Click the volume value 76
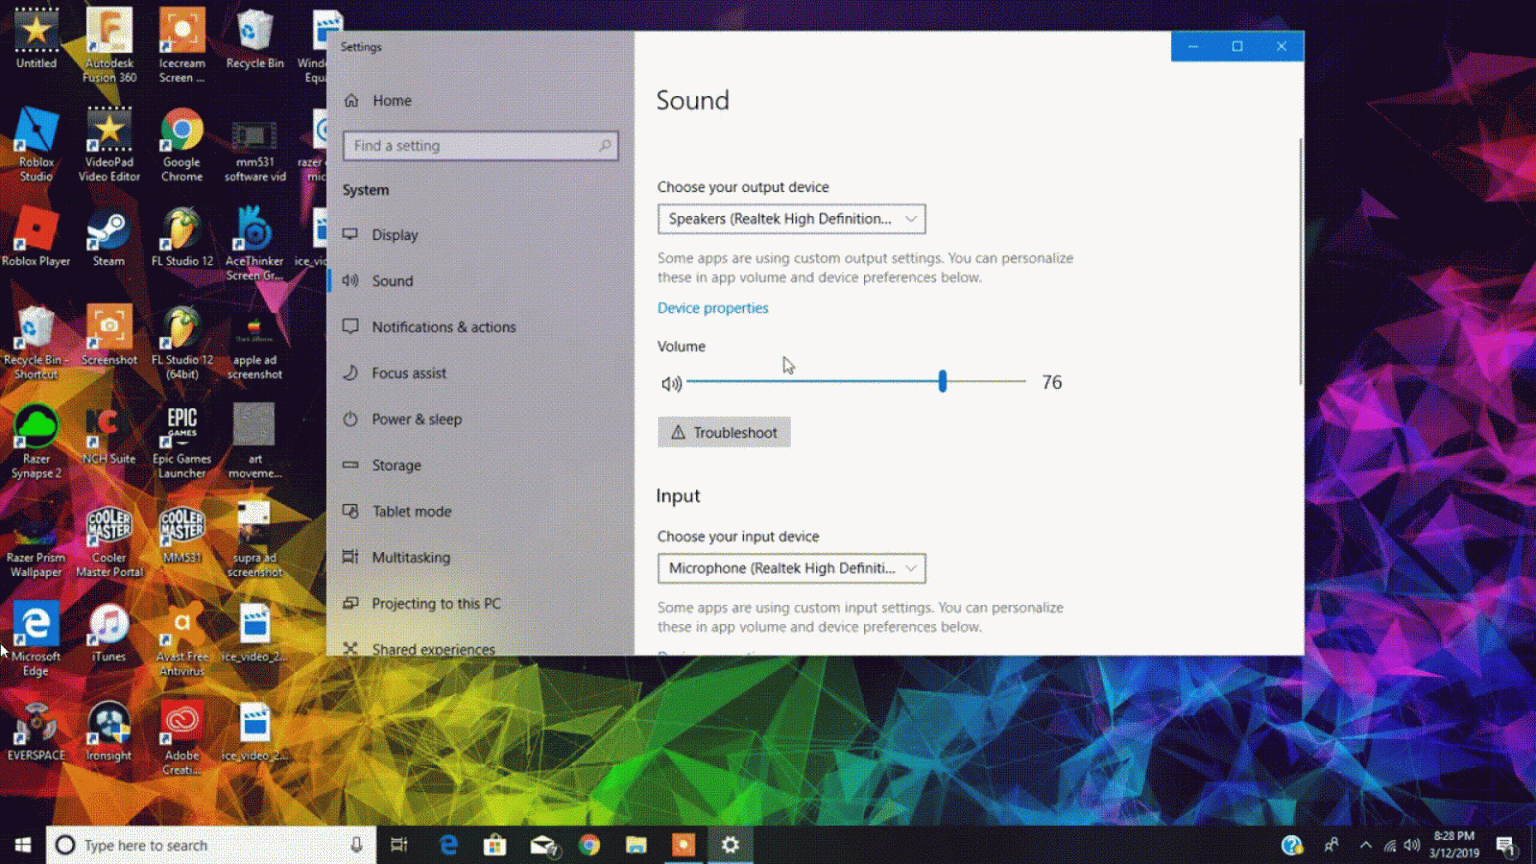 click(x=1052, y=382)
